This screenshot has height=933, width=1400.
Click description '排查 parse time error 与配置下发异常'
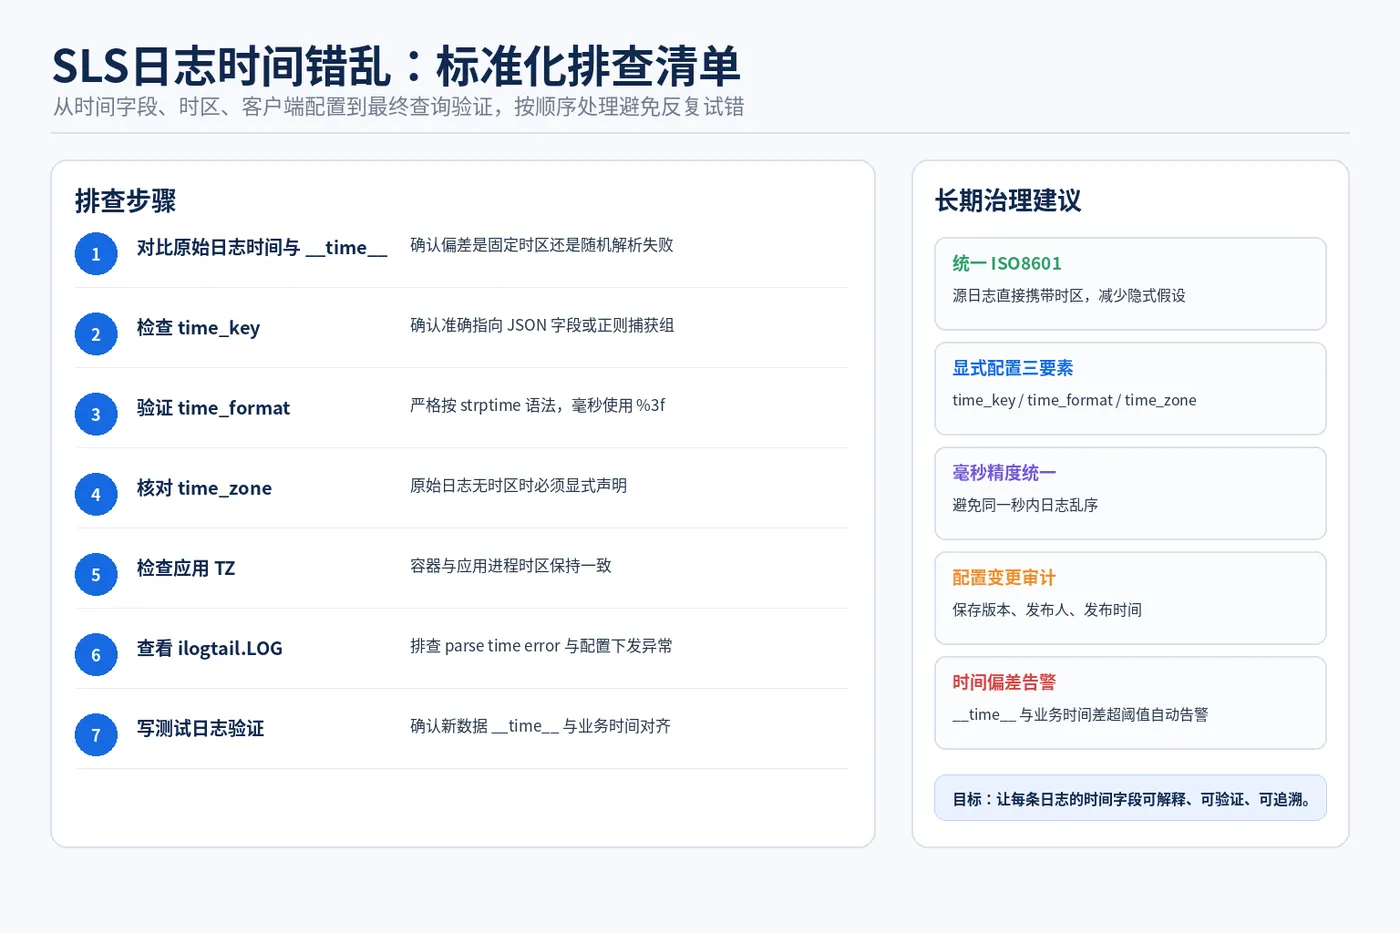[541, 646]
